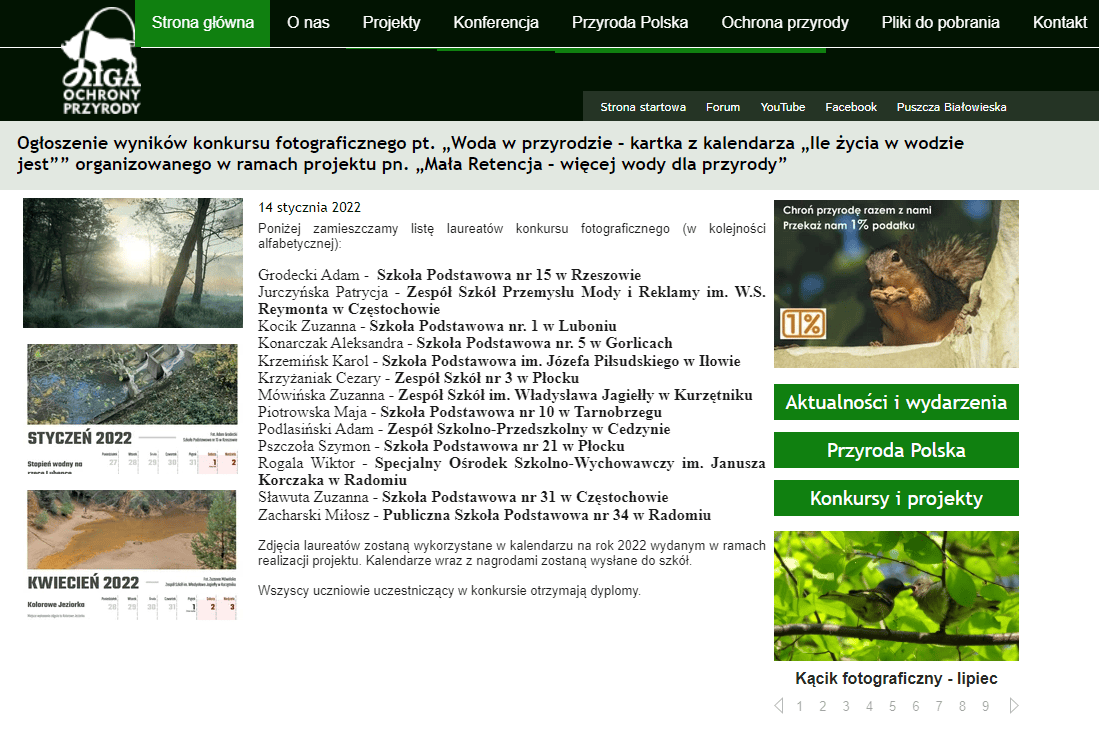
Task: Open the Facebook link
Action: (x=851, y=107)
